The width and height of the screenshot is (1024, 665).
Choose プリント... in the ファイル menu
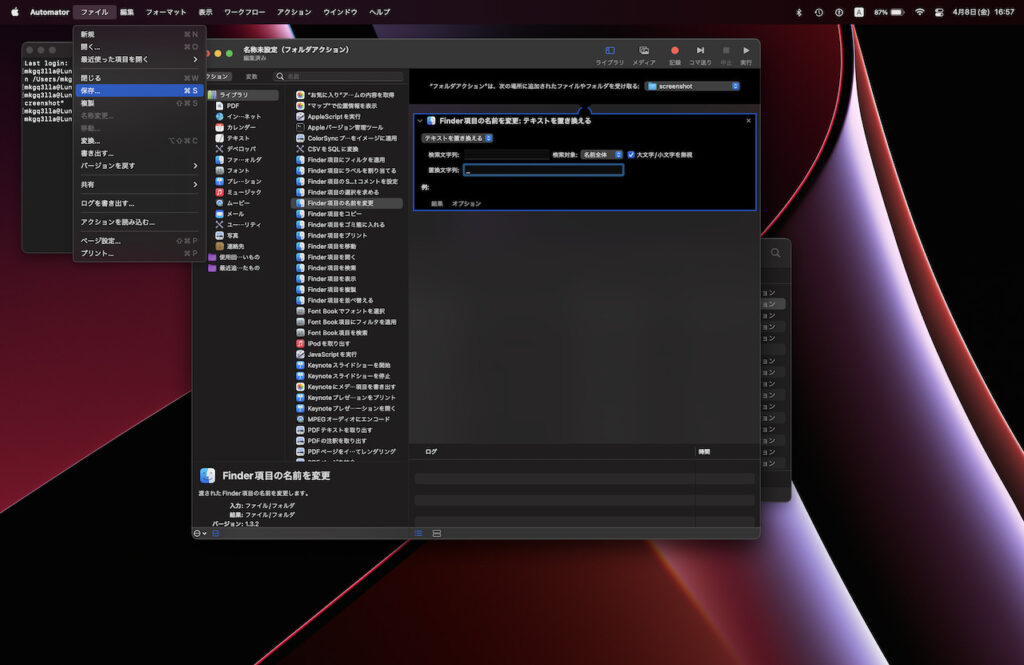pos(139,253)
